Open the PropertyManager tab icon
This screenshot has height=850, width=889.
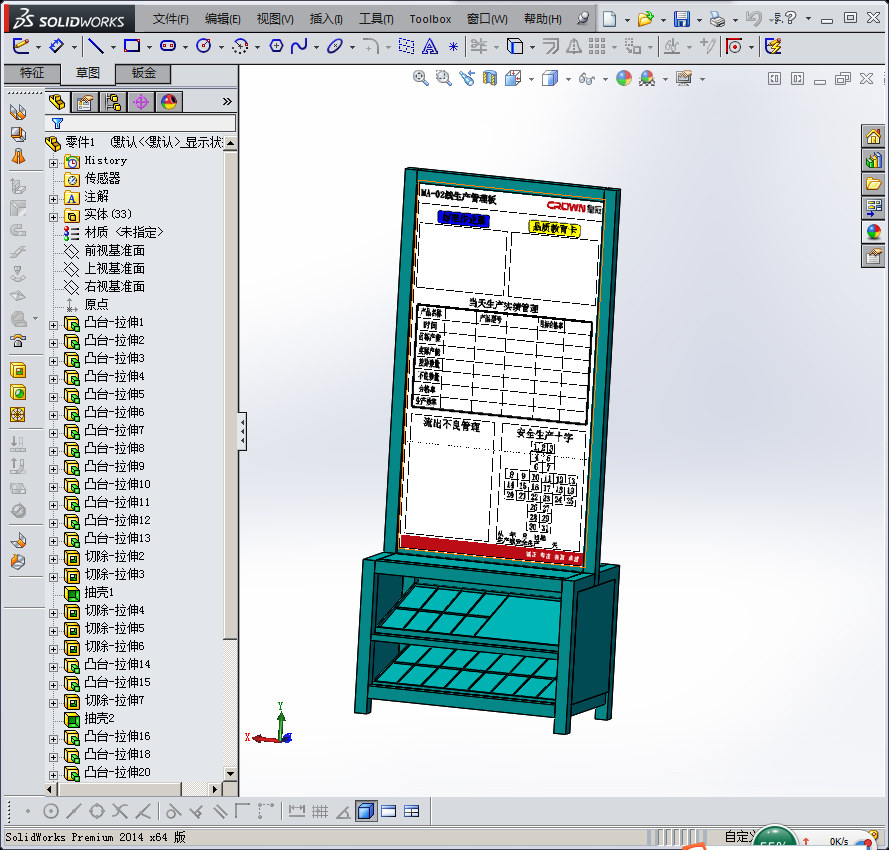(x=84, y=102)
